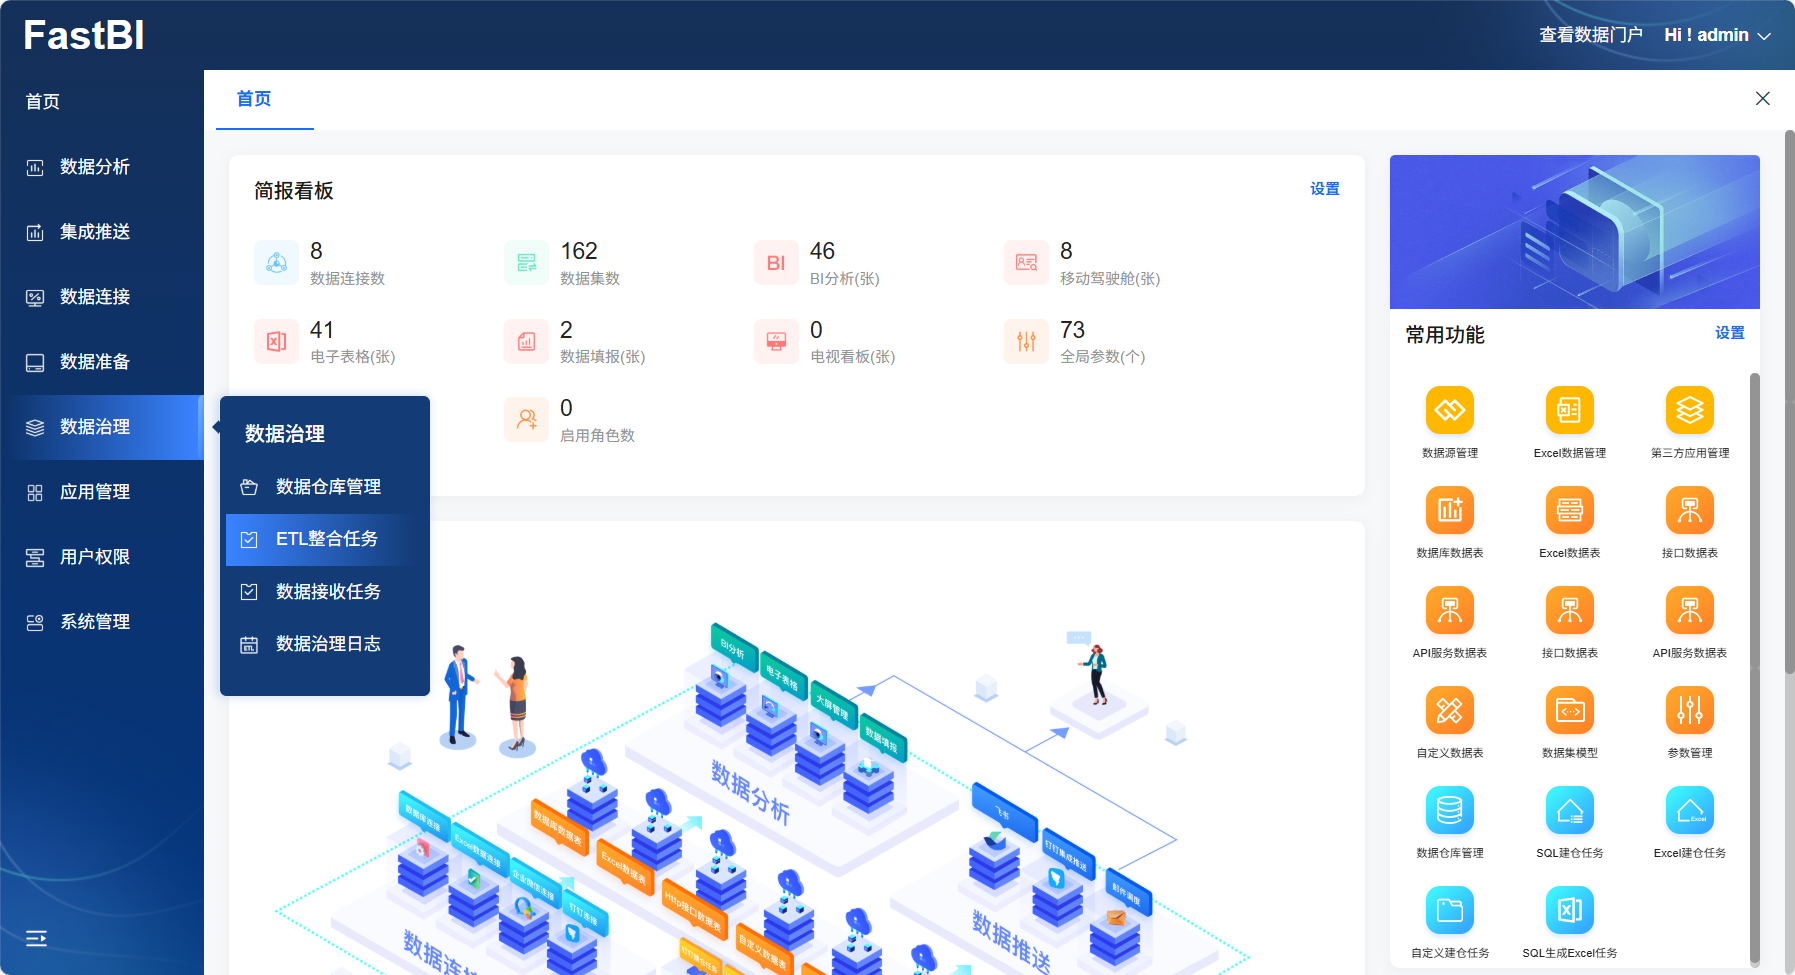Image resolution: width=1795 pixels, height=975 pixels.
Task: Open the 数据库数据表 icon
Action: pyautogui.click(x=1449, y=510)
